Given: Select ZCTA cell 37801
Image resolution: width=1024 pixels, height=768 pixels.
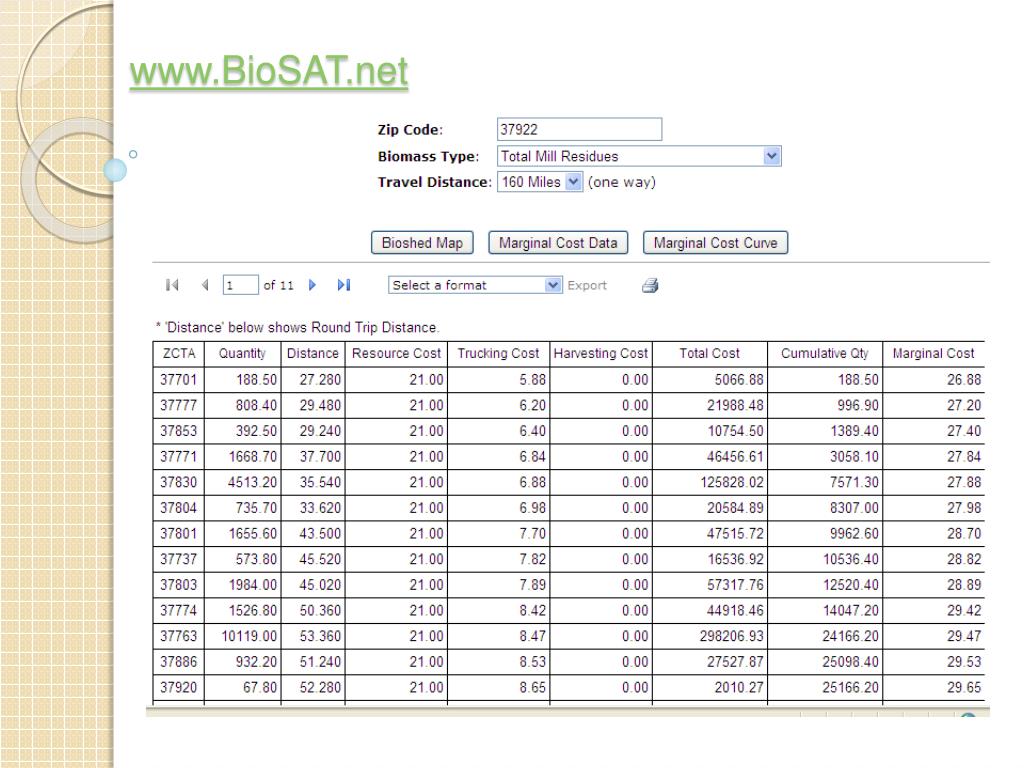Looking at the screenshot, I should coord(178,534).
